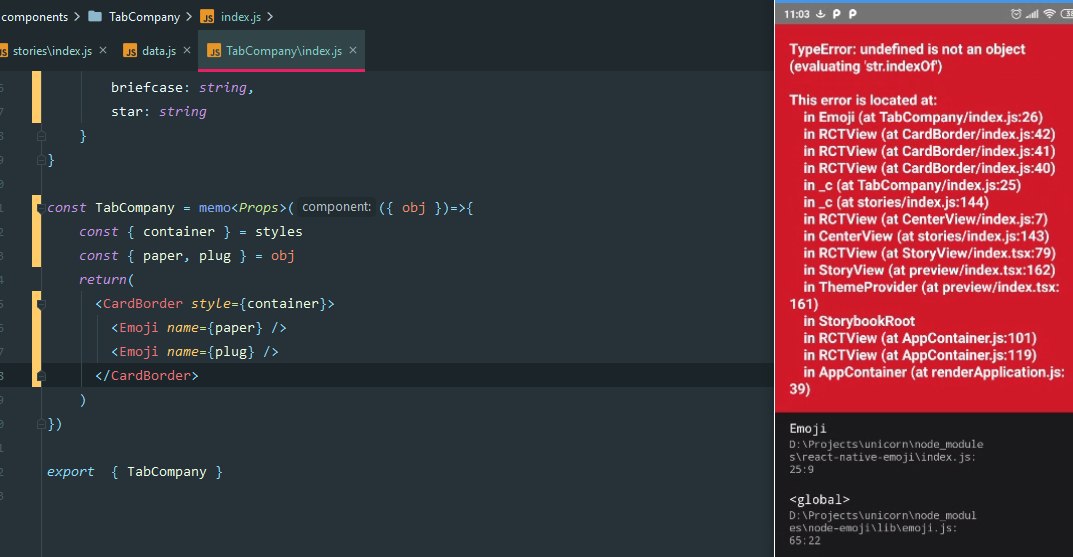Click 'Props' generic type in code
The image size is (1073, 557).
[259, 207]
